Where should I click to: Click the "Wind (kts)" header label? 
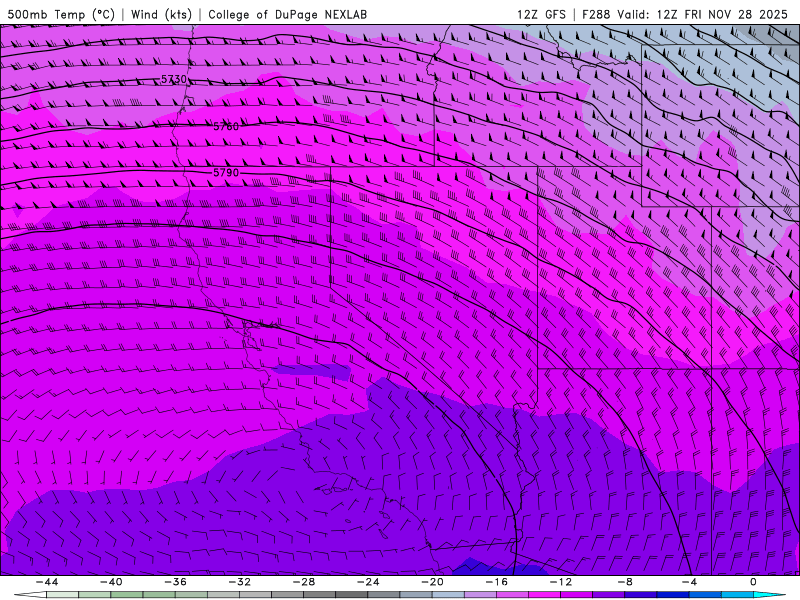tap(161, 14)
